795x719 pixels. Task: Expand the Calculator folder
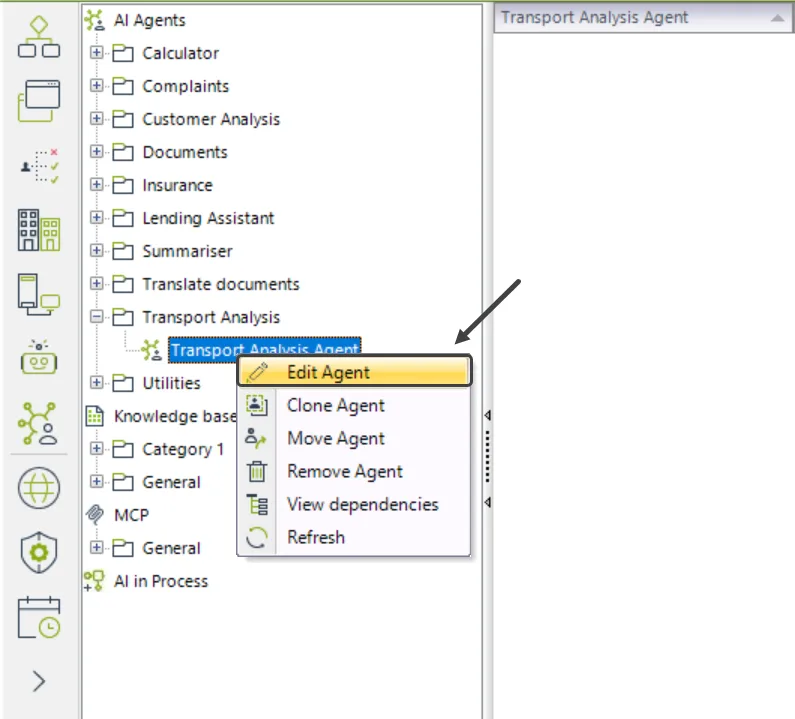coord(96,53)
